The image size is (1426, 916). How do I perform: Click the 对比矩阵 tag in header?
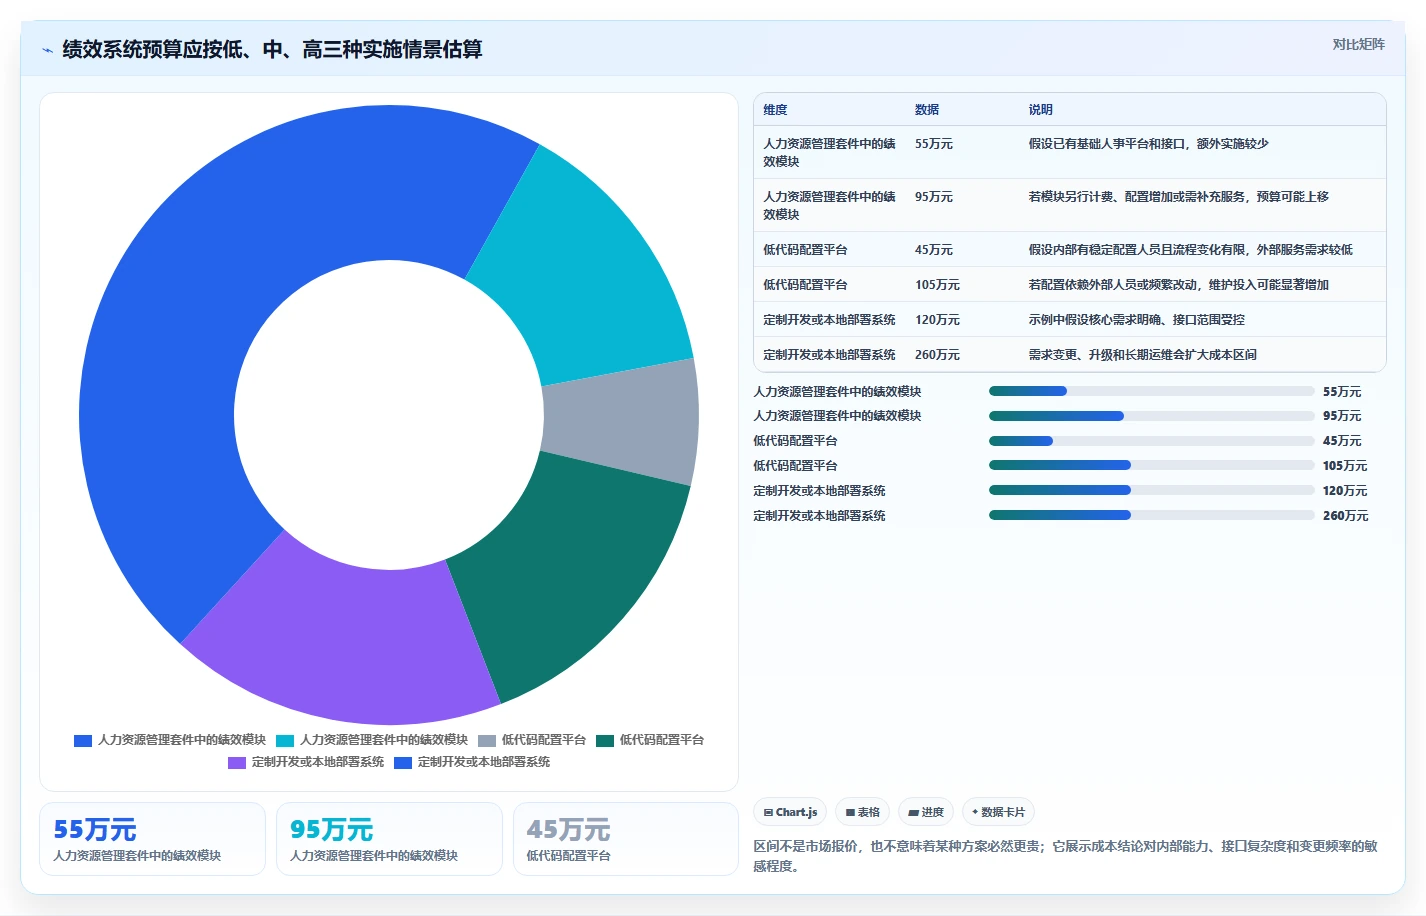click(1358, 44)
